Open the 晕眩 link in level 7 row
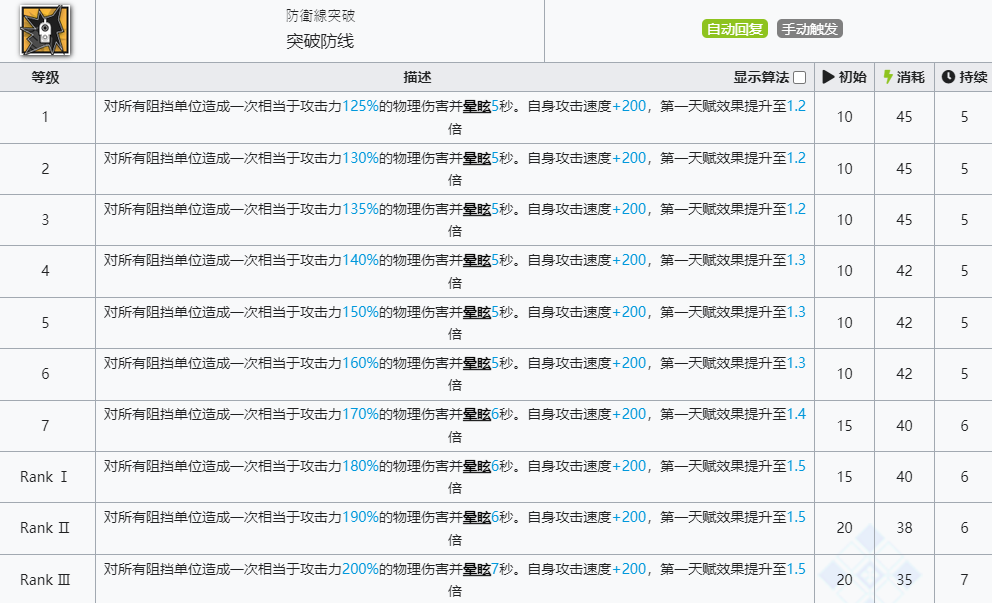 [477, 414]
